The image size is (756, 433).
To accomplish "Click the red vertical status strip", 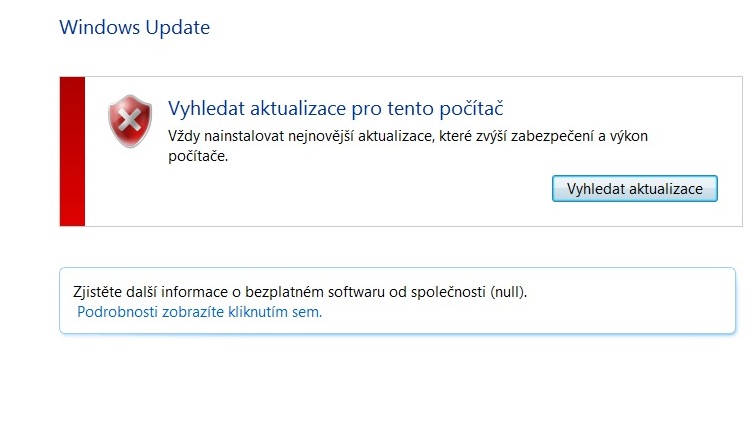I will pos(72,151).
